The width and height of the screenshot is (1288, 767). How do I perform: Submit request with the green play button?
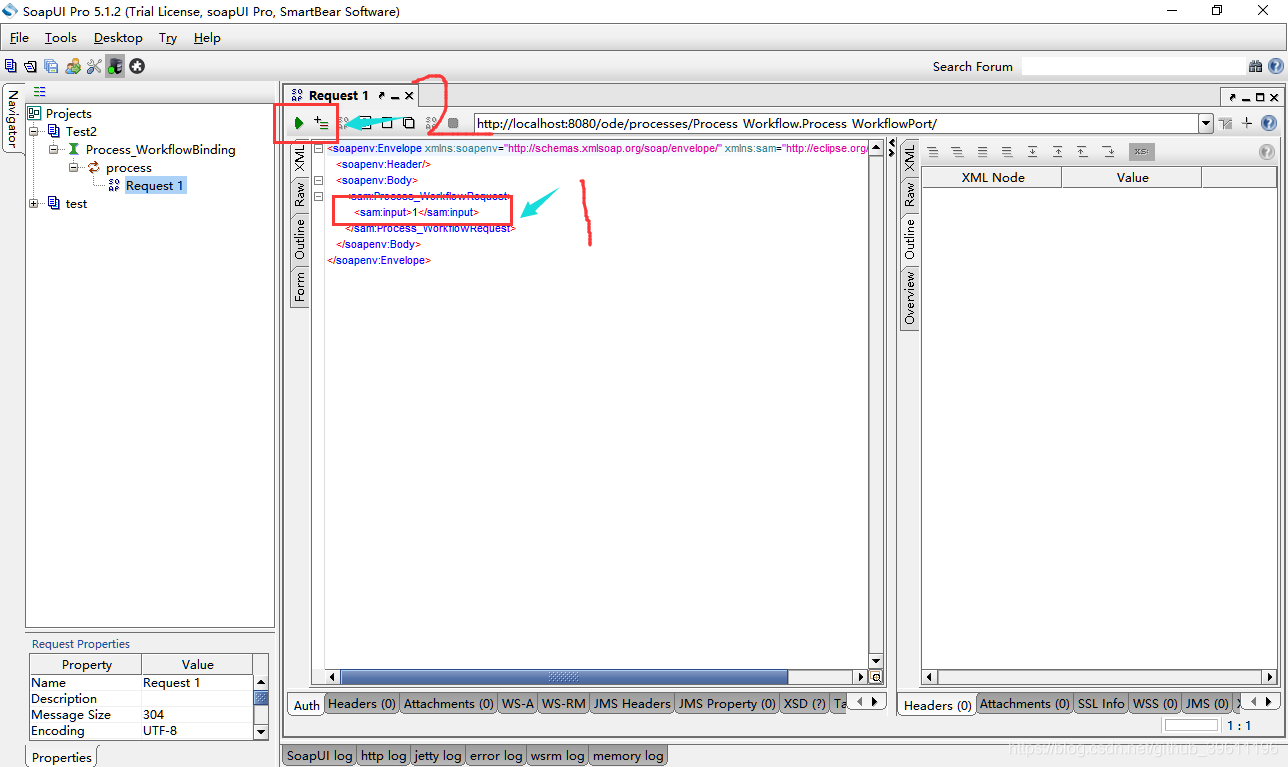(298, 123)
